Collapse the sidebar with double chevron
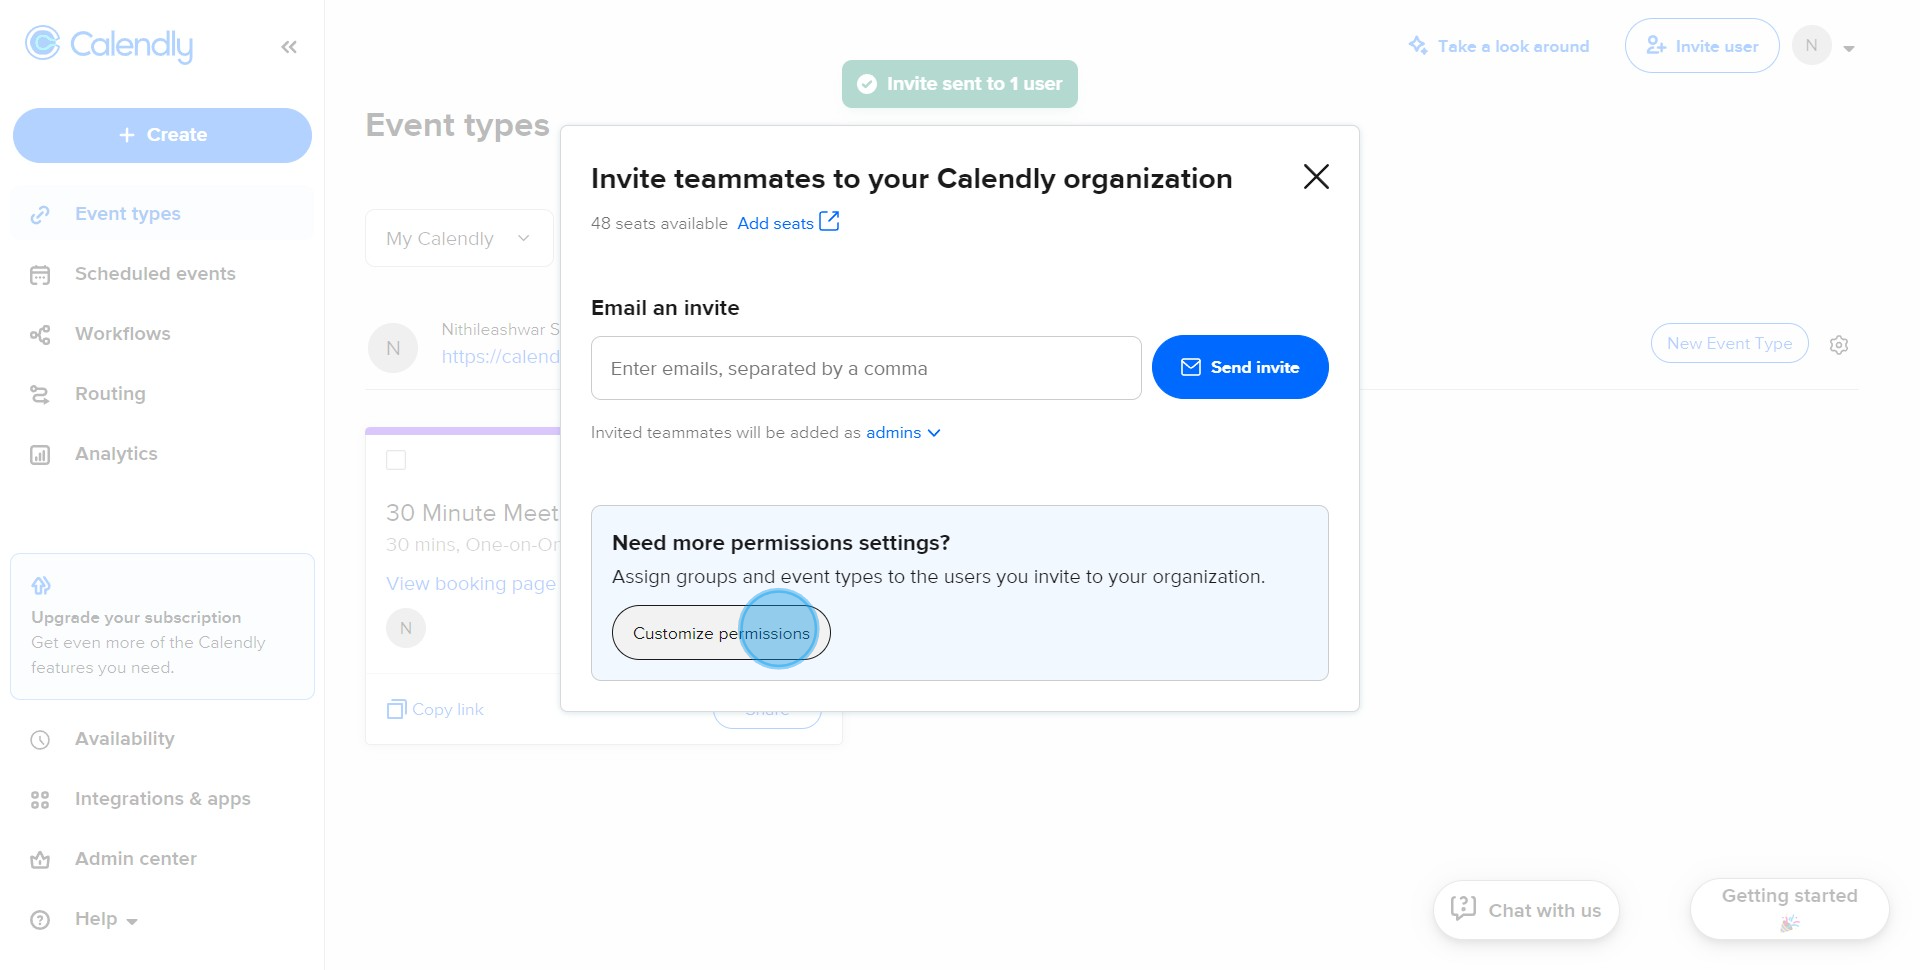Viewport: 1920px width, 970px height. click(x=289, y=47)
